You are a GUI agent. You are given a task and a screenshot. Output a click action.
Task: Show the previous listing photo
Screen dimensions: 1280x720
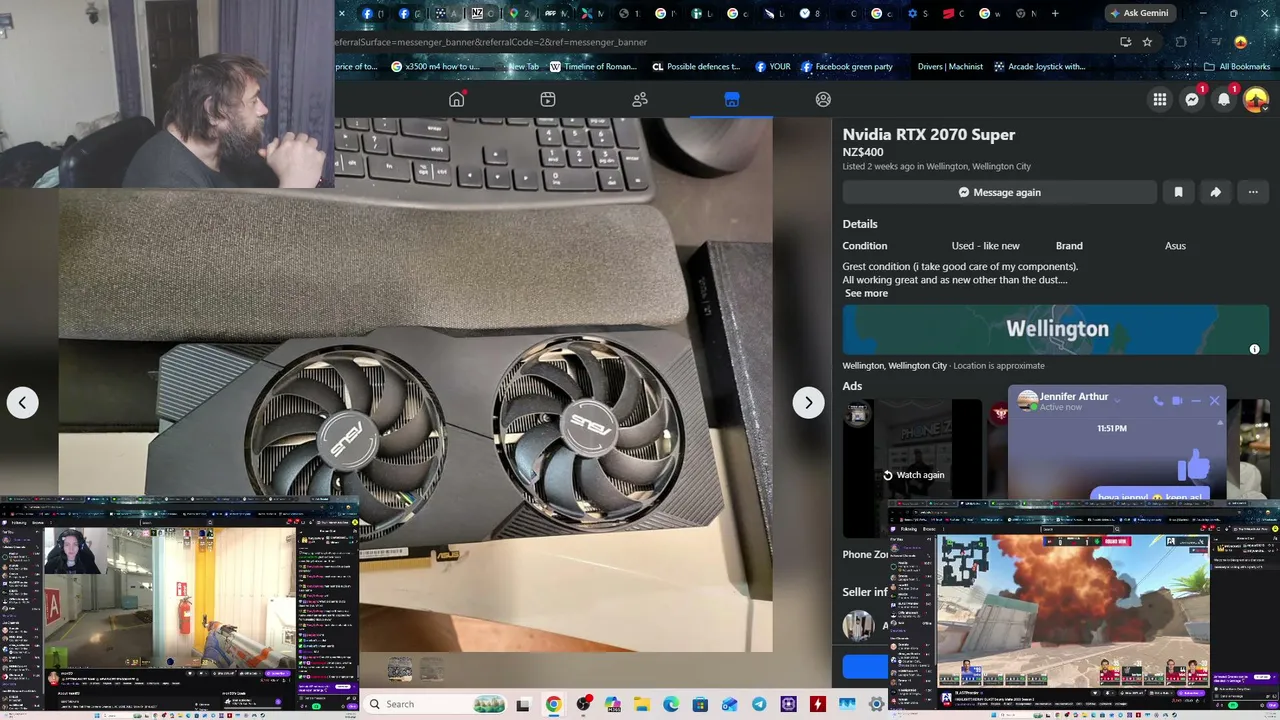[23, 402]
